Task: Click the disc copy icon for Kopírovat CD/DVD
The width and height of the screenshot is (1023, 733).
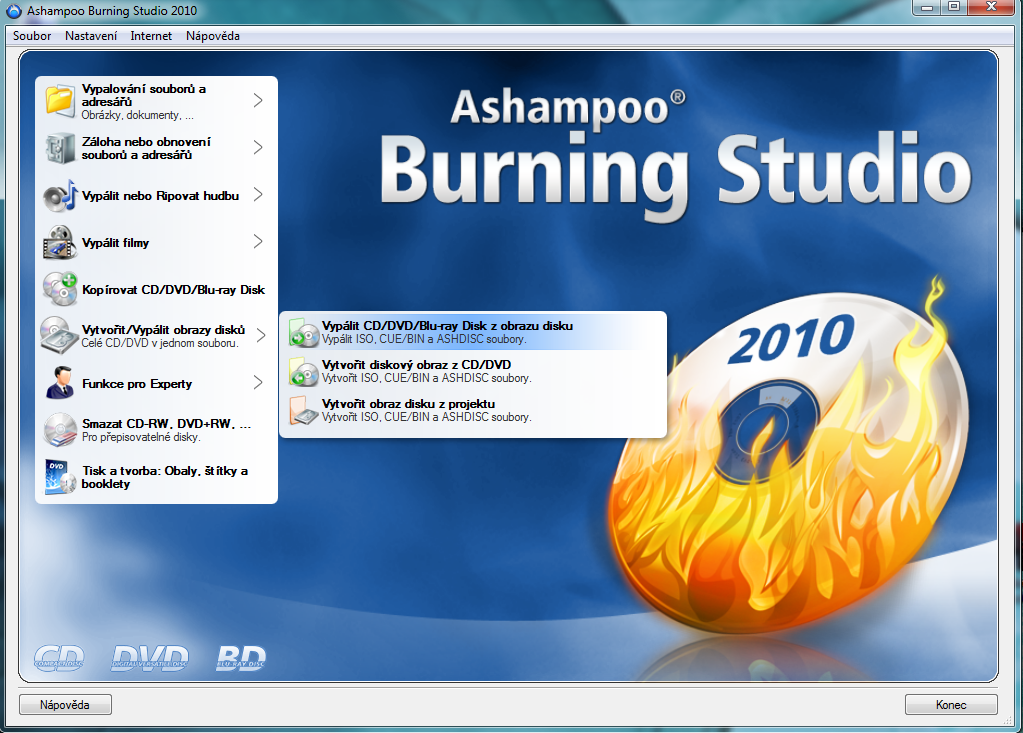Action: click(x=60, y=290)
